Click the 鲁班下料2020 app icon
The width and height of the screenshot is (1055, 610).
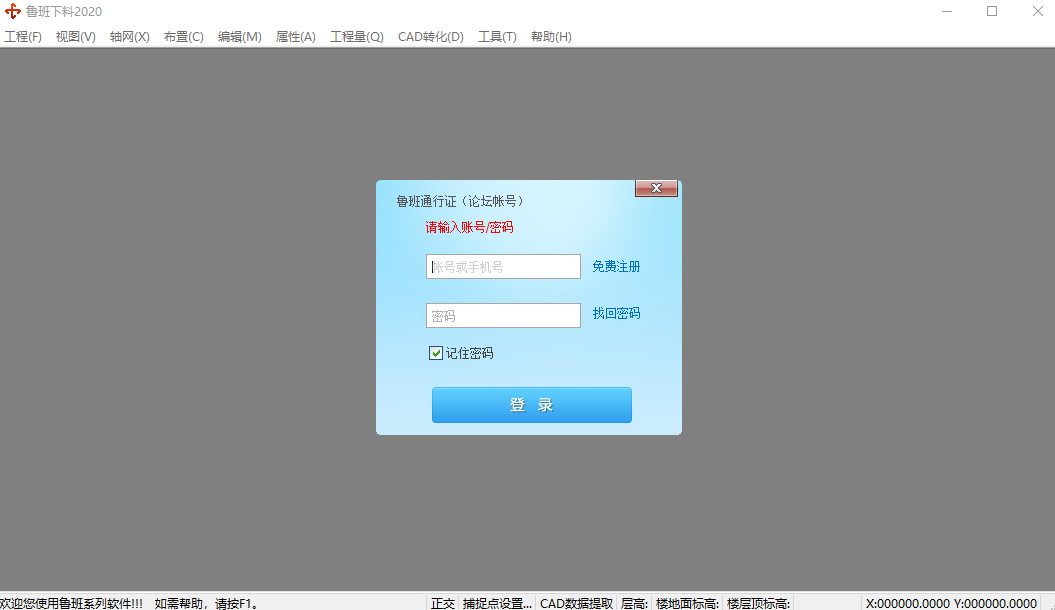[x=13, y=11]
